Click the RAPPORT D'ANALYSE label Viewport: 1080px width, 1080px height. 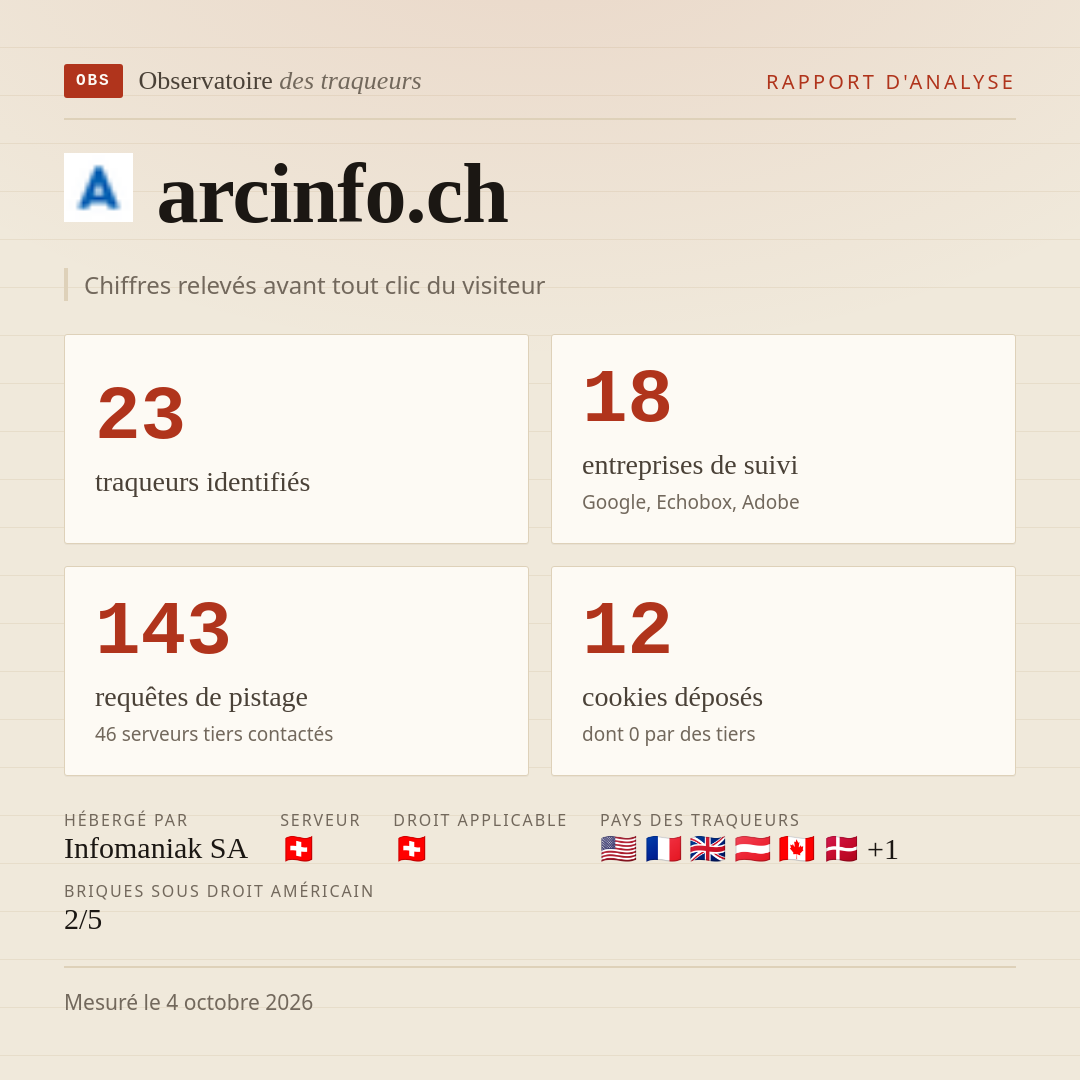[891, 82]
